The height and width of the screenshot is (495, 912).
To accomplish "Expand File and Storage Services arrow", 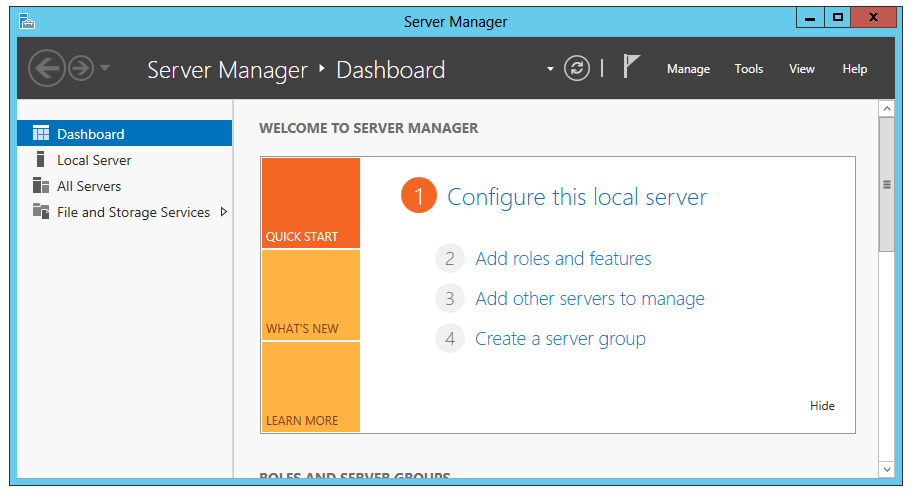I will point(223,212).
